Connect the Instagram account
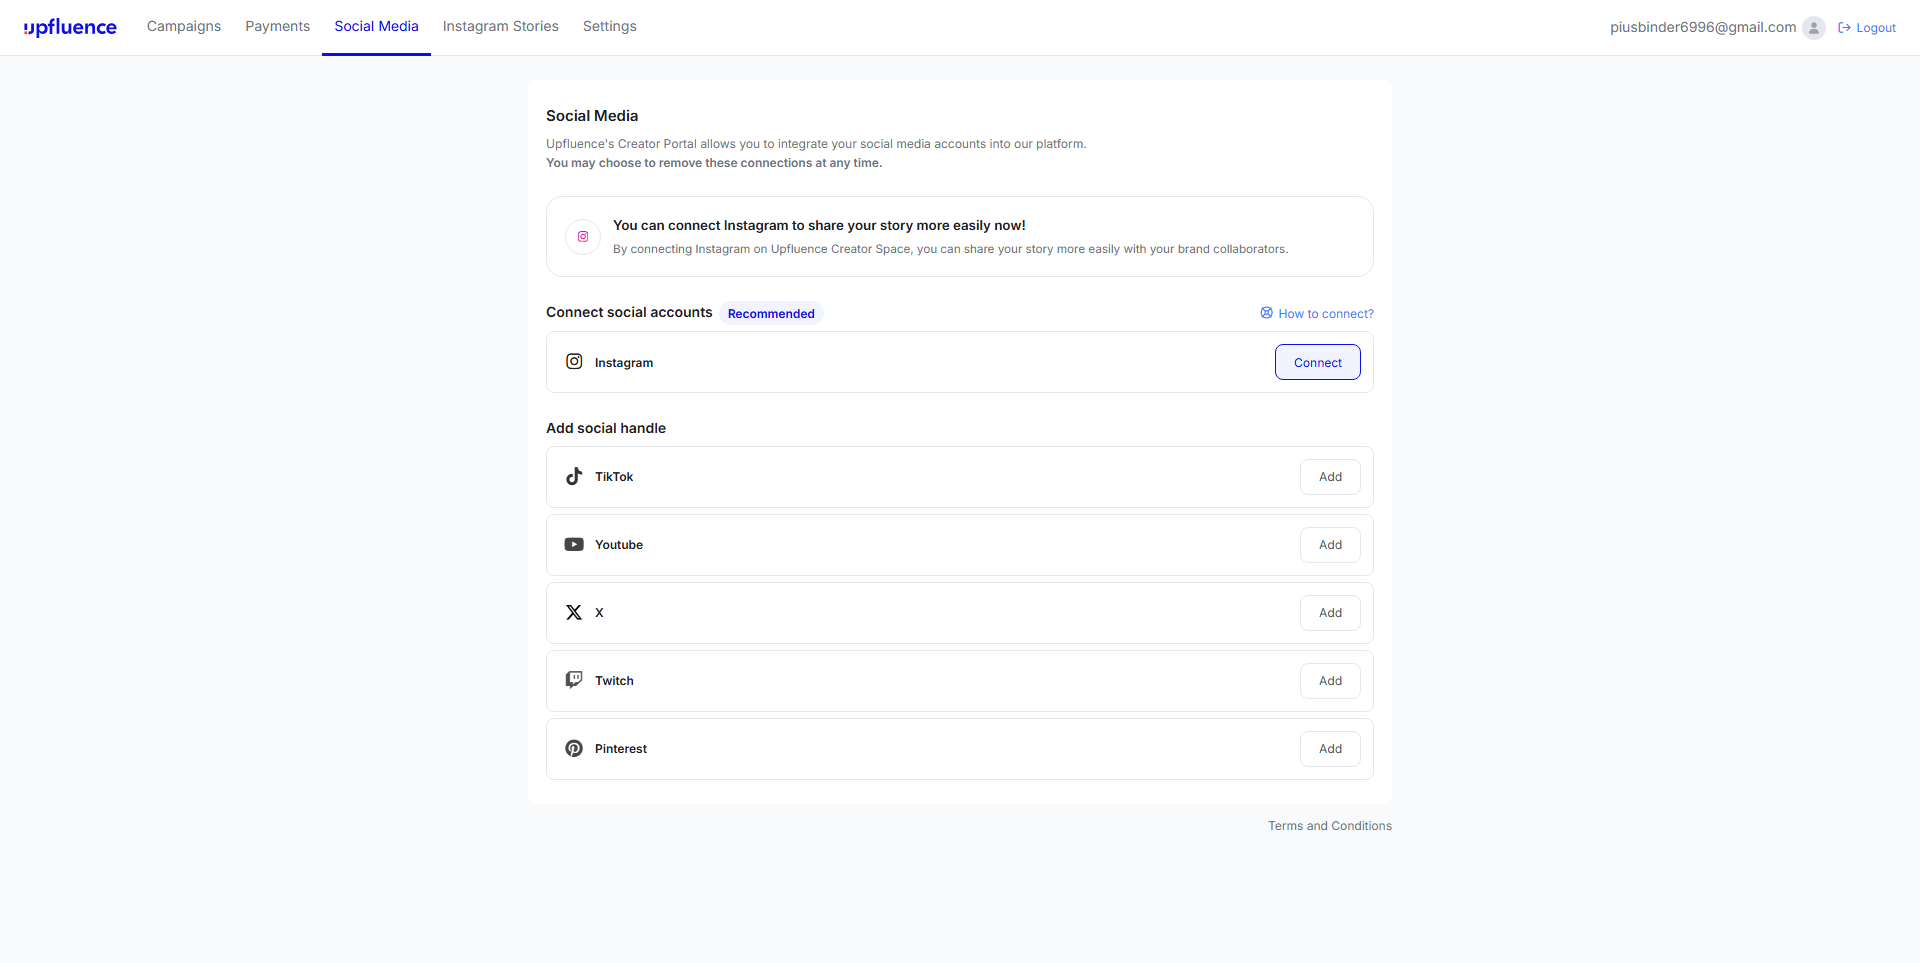1920x963 pixels. click(1317, 362)
